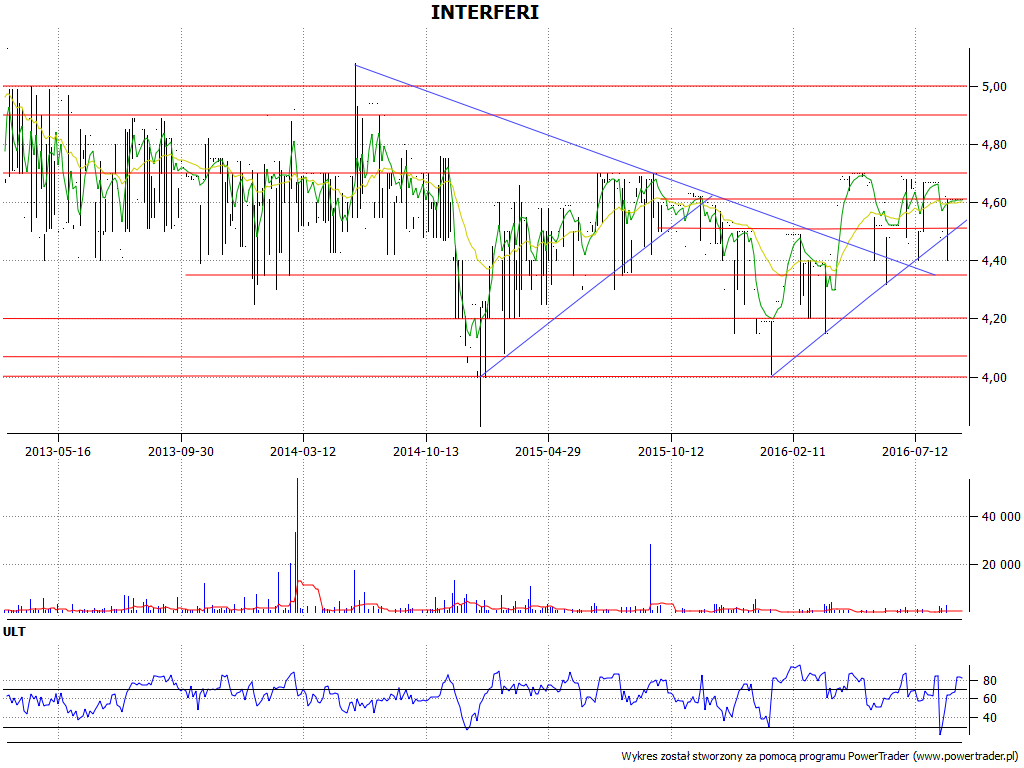Click the 40 000 volume axis label
The height and width of the screenshot is (768, 1024).
(1000, 517)
